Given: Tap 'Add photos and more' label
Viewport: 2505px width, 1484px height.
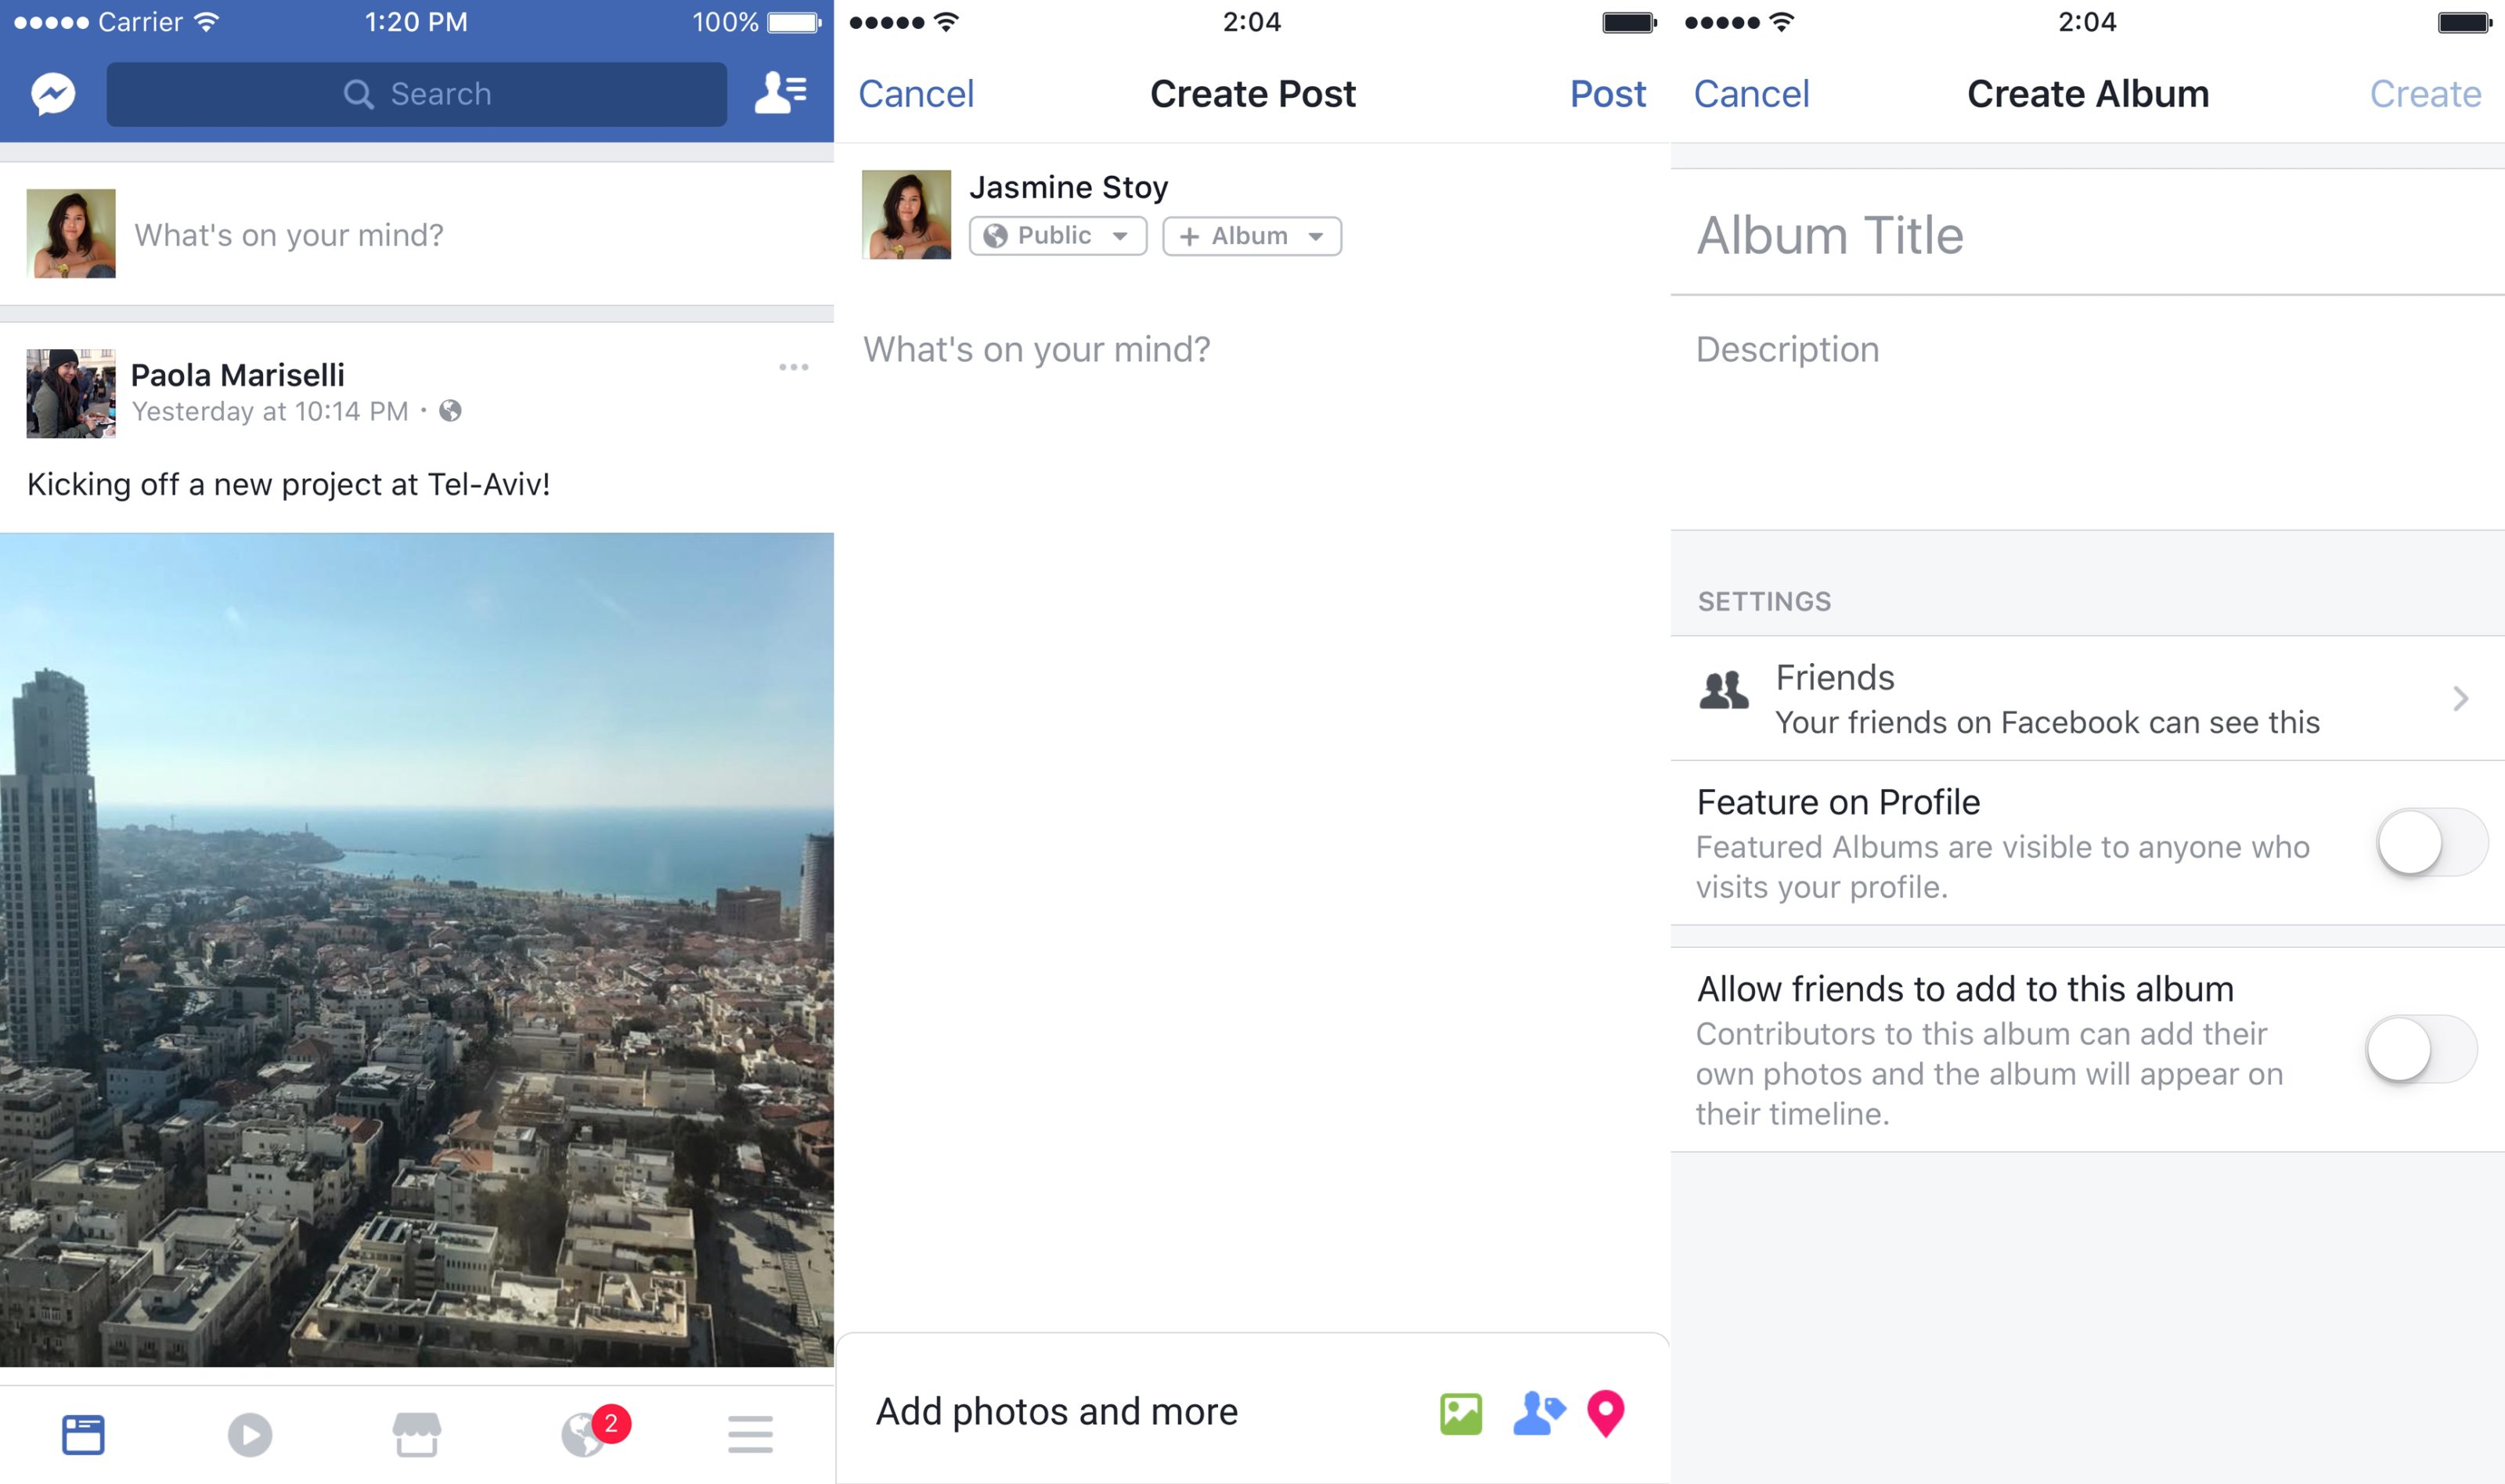Looking at the screenshot, I should 1057,1411.
